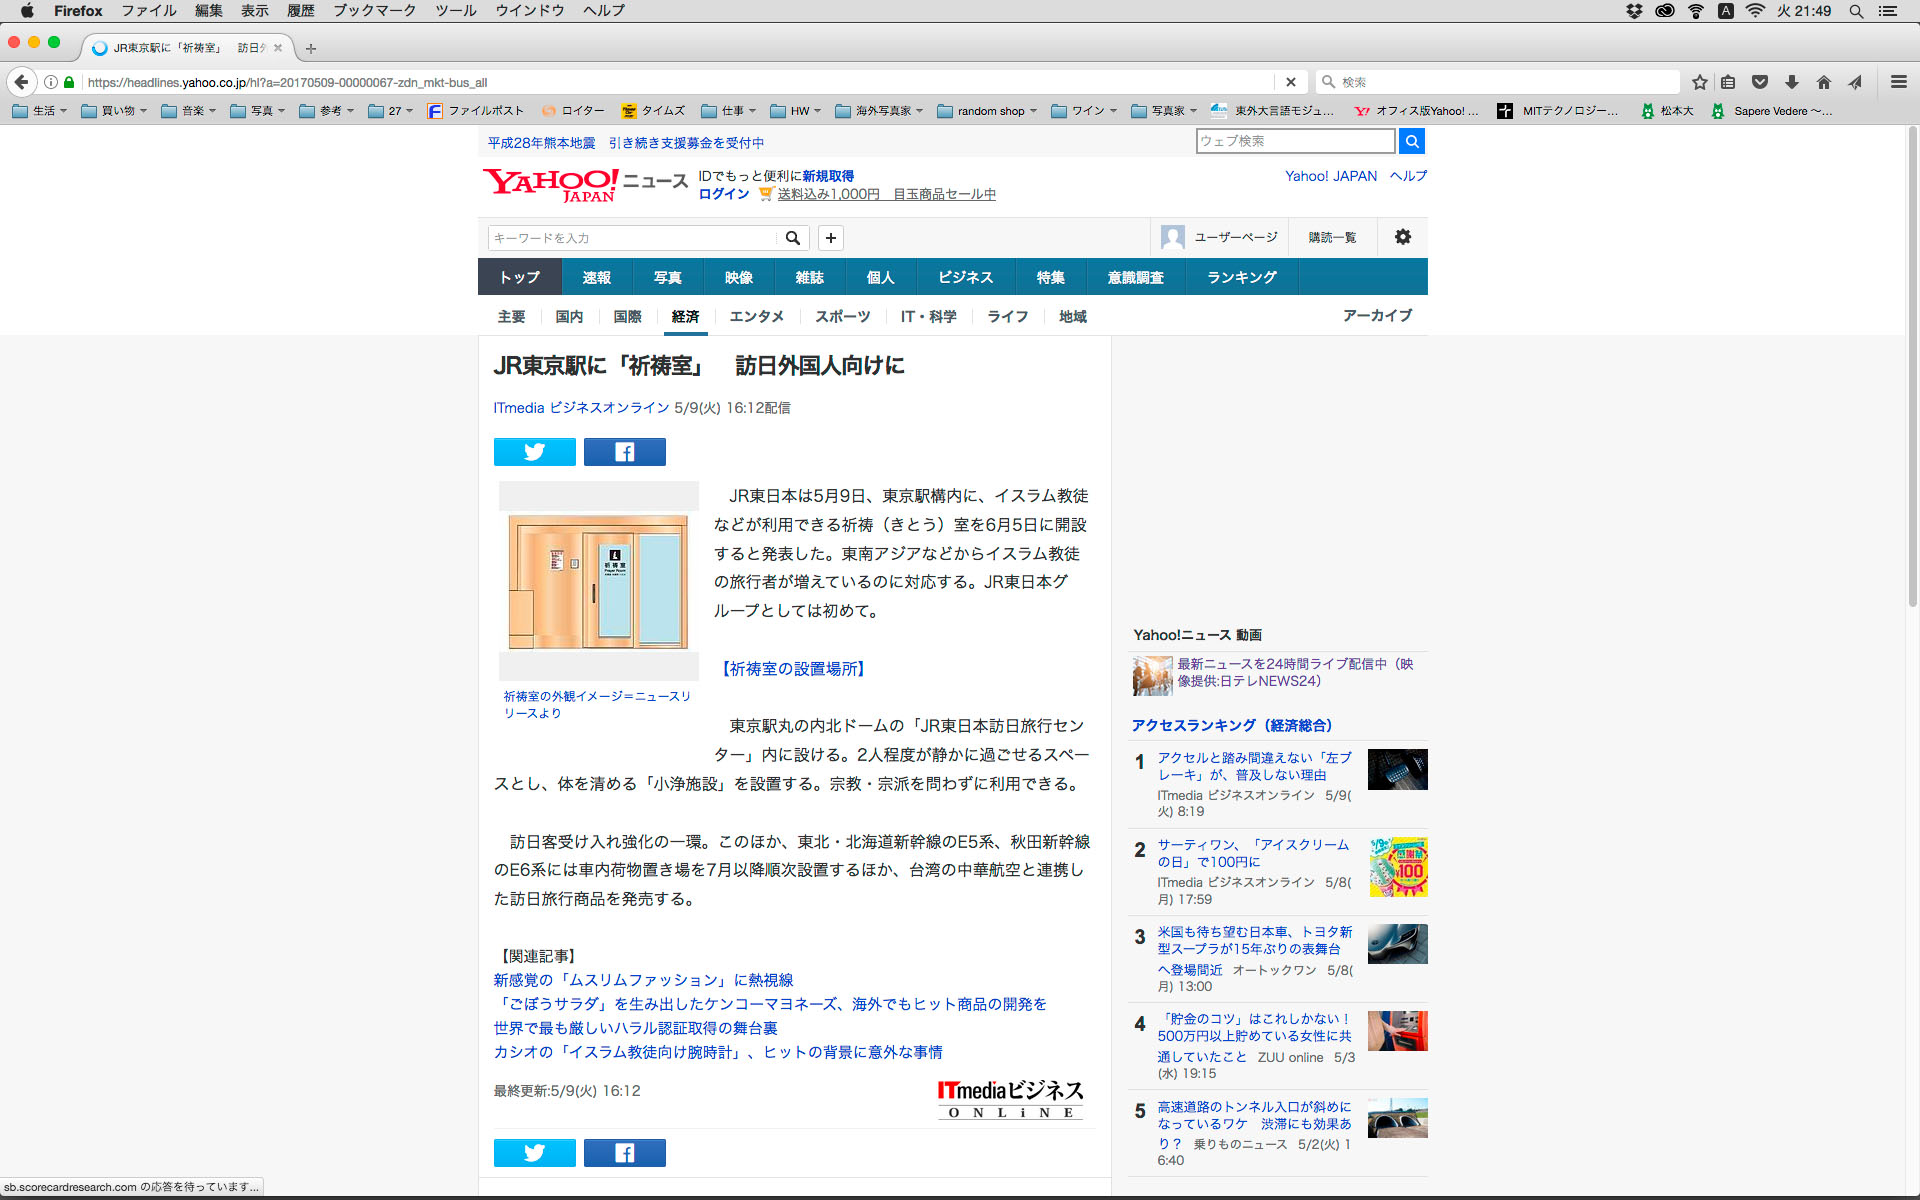1920x1200 pixels.
Task: Open the Firefox hamburger menu
Action: point(1898,82)
